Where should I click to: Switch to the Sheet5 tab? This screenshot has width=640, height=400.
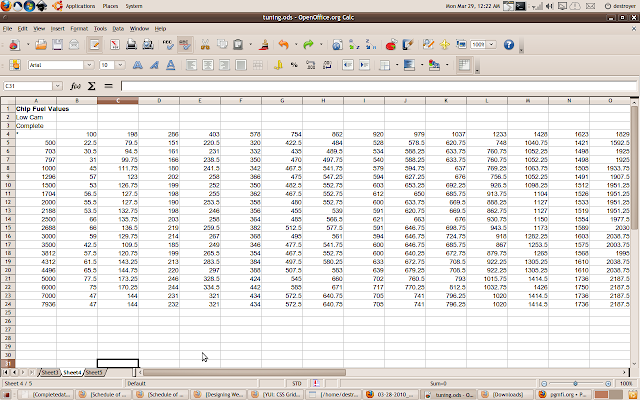pyautogui.click(x=94, y=371)
